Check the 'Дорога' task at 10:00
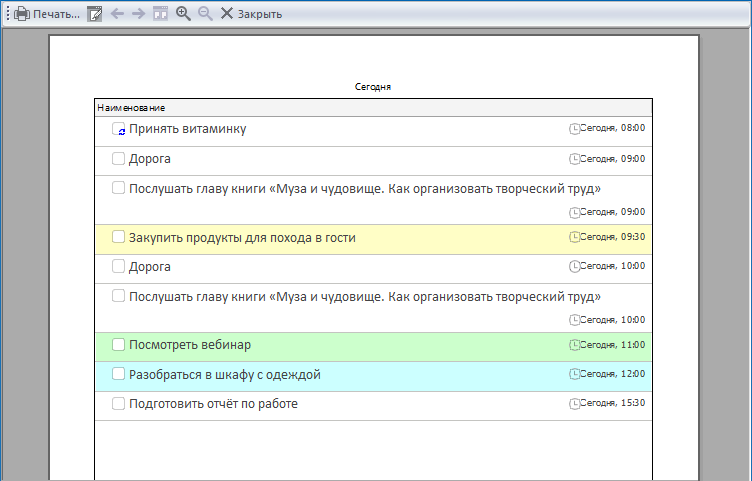The image size is (752, 481). click(118, 266)
